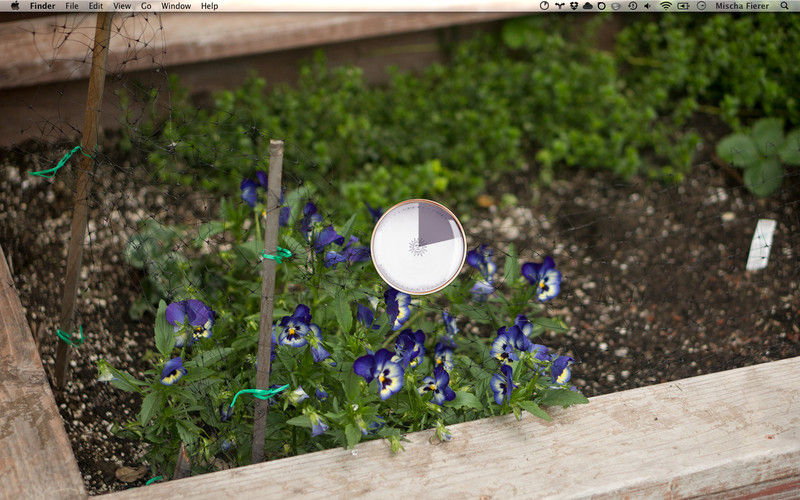This screenshot has width=800, height=500.
Task: Click the round timer dial on desktop
Action: pyautogui.click(x=418, y=247)
